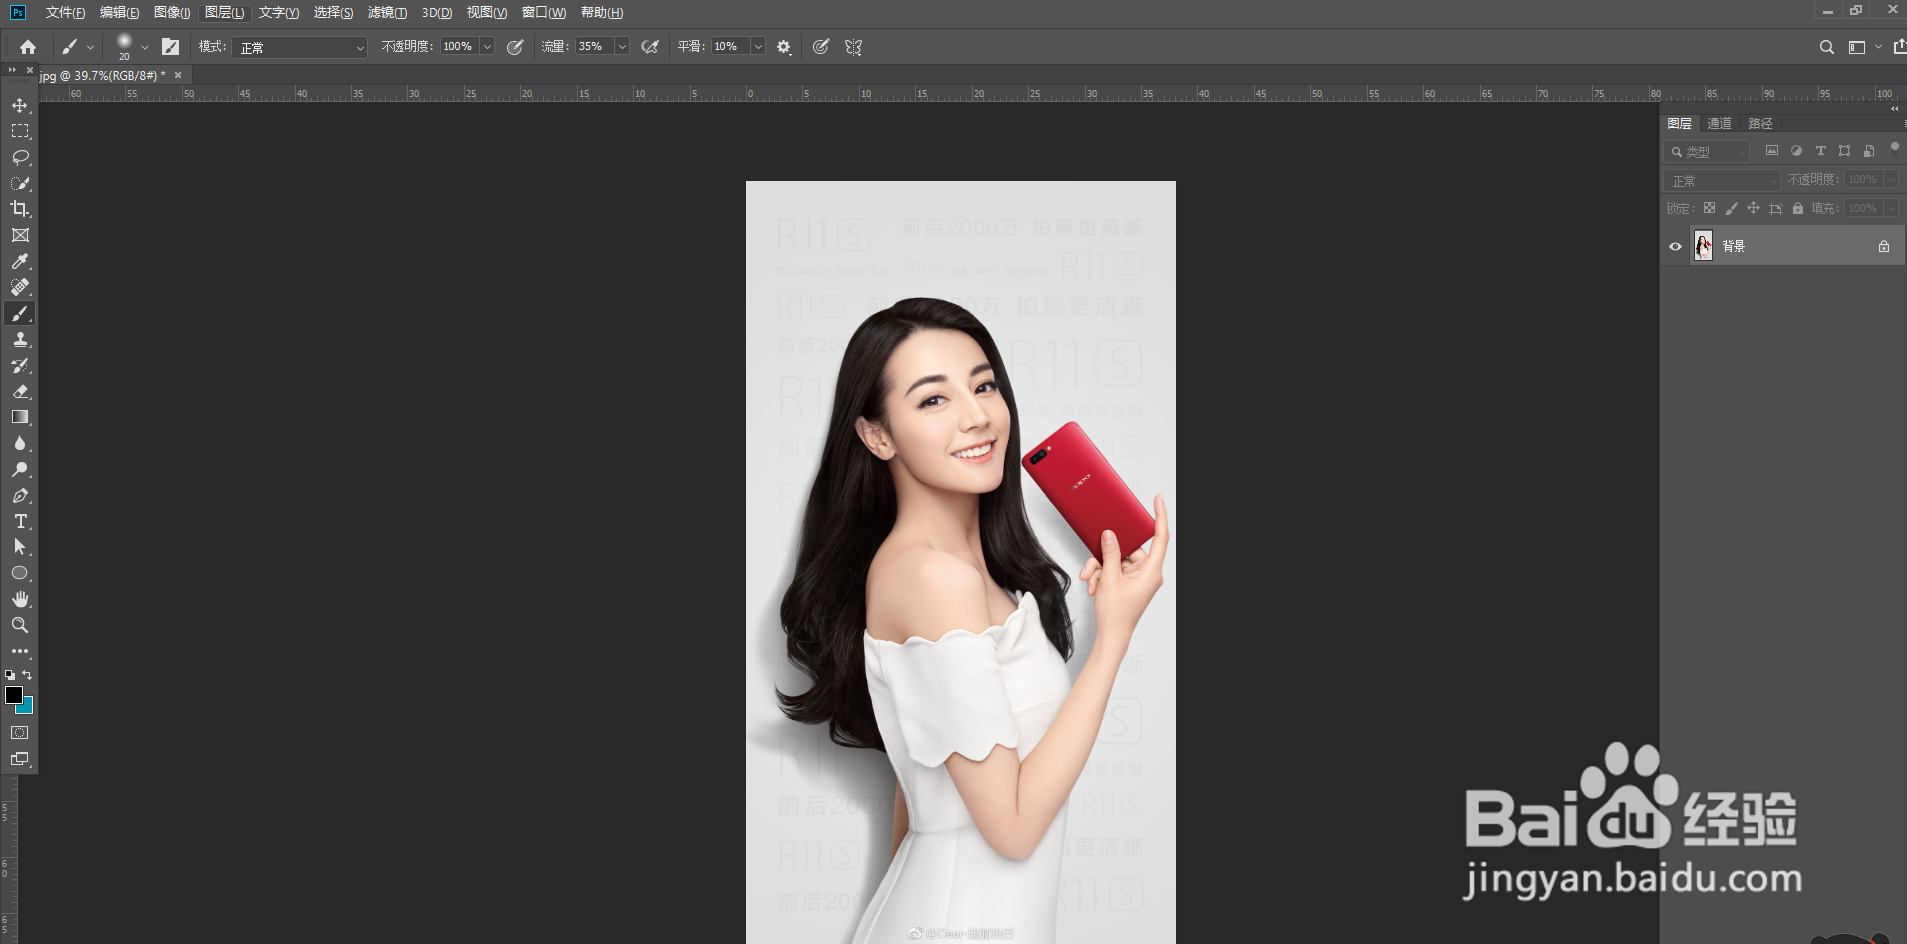Swap foreground and background colors
1907x944 pixels.
27,675
